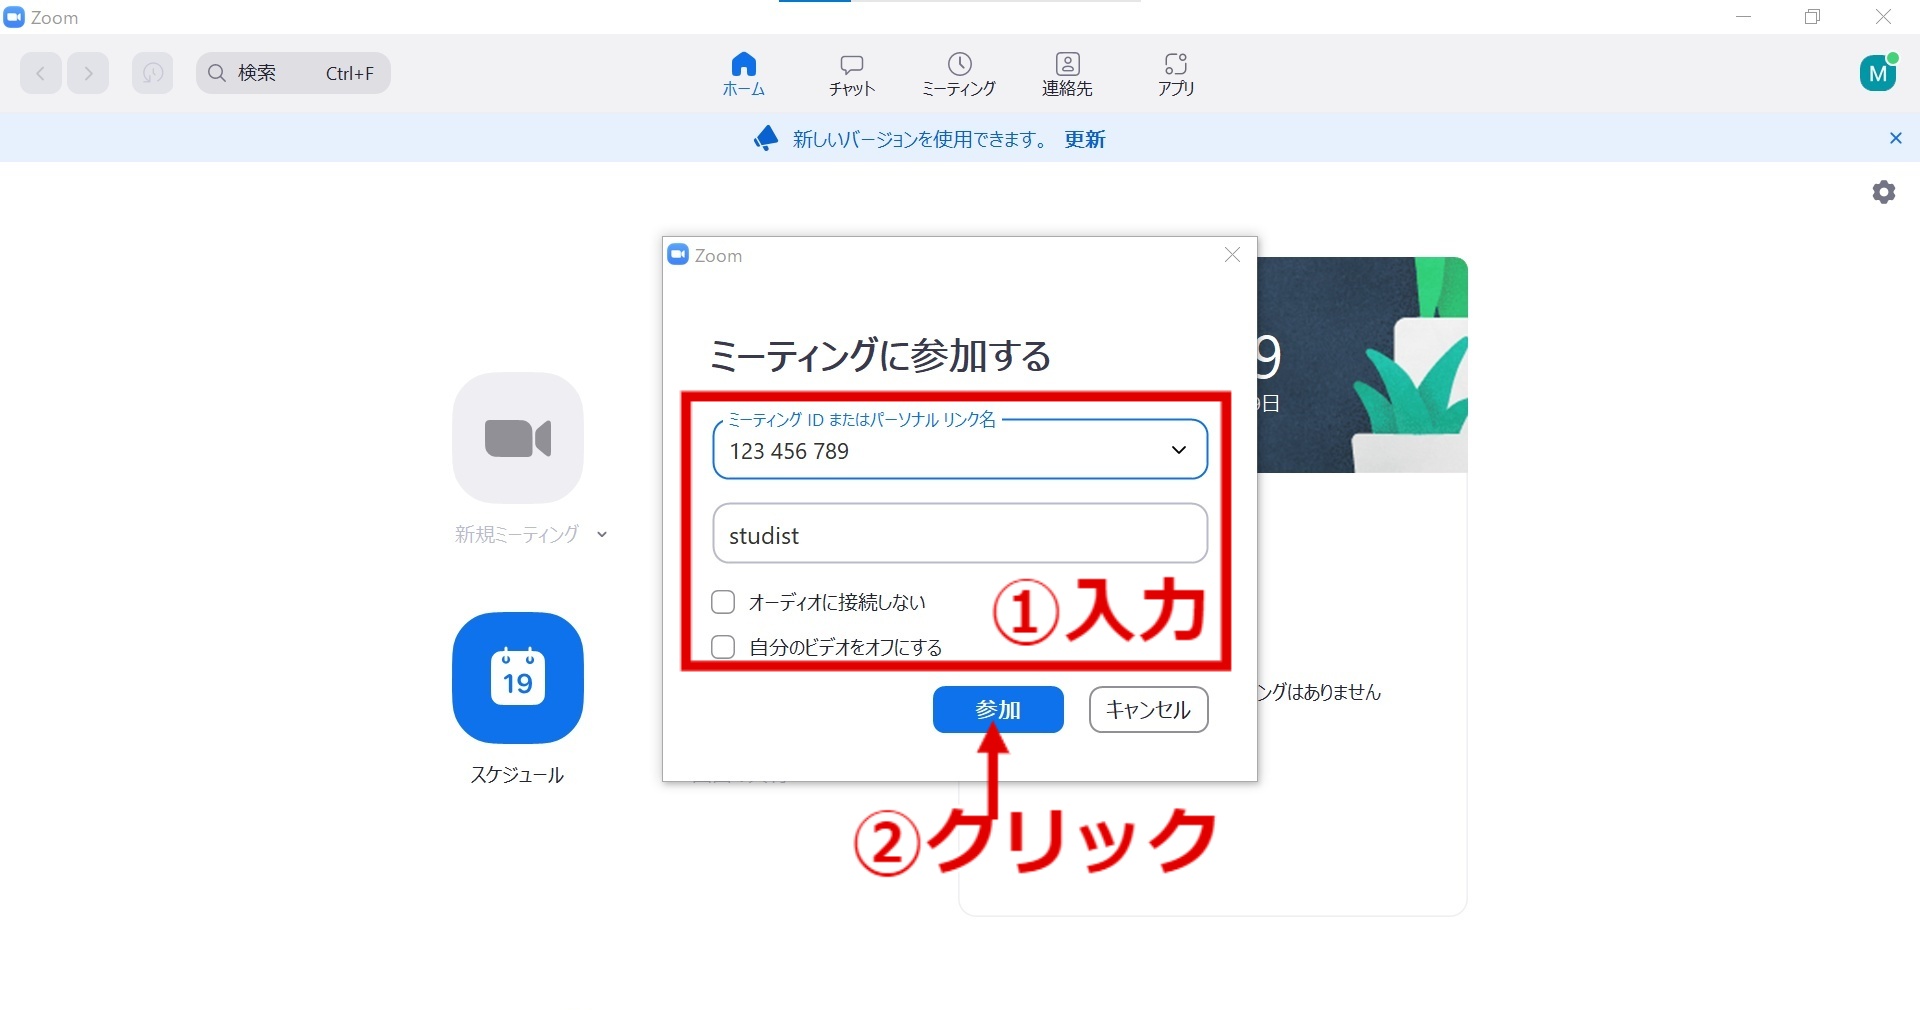Click the キャンセル button
Screen dimensions: 1920x1010
click(x=1148, y=709)
